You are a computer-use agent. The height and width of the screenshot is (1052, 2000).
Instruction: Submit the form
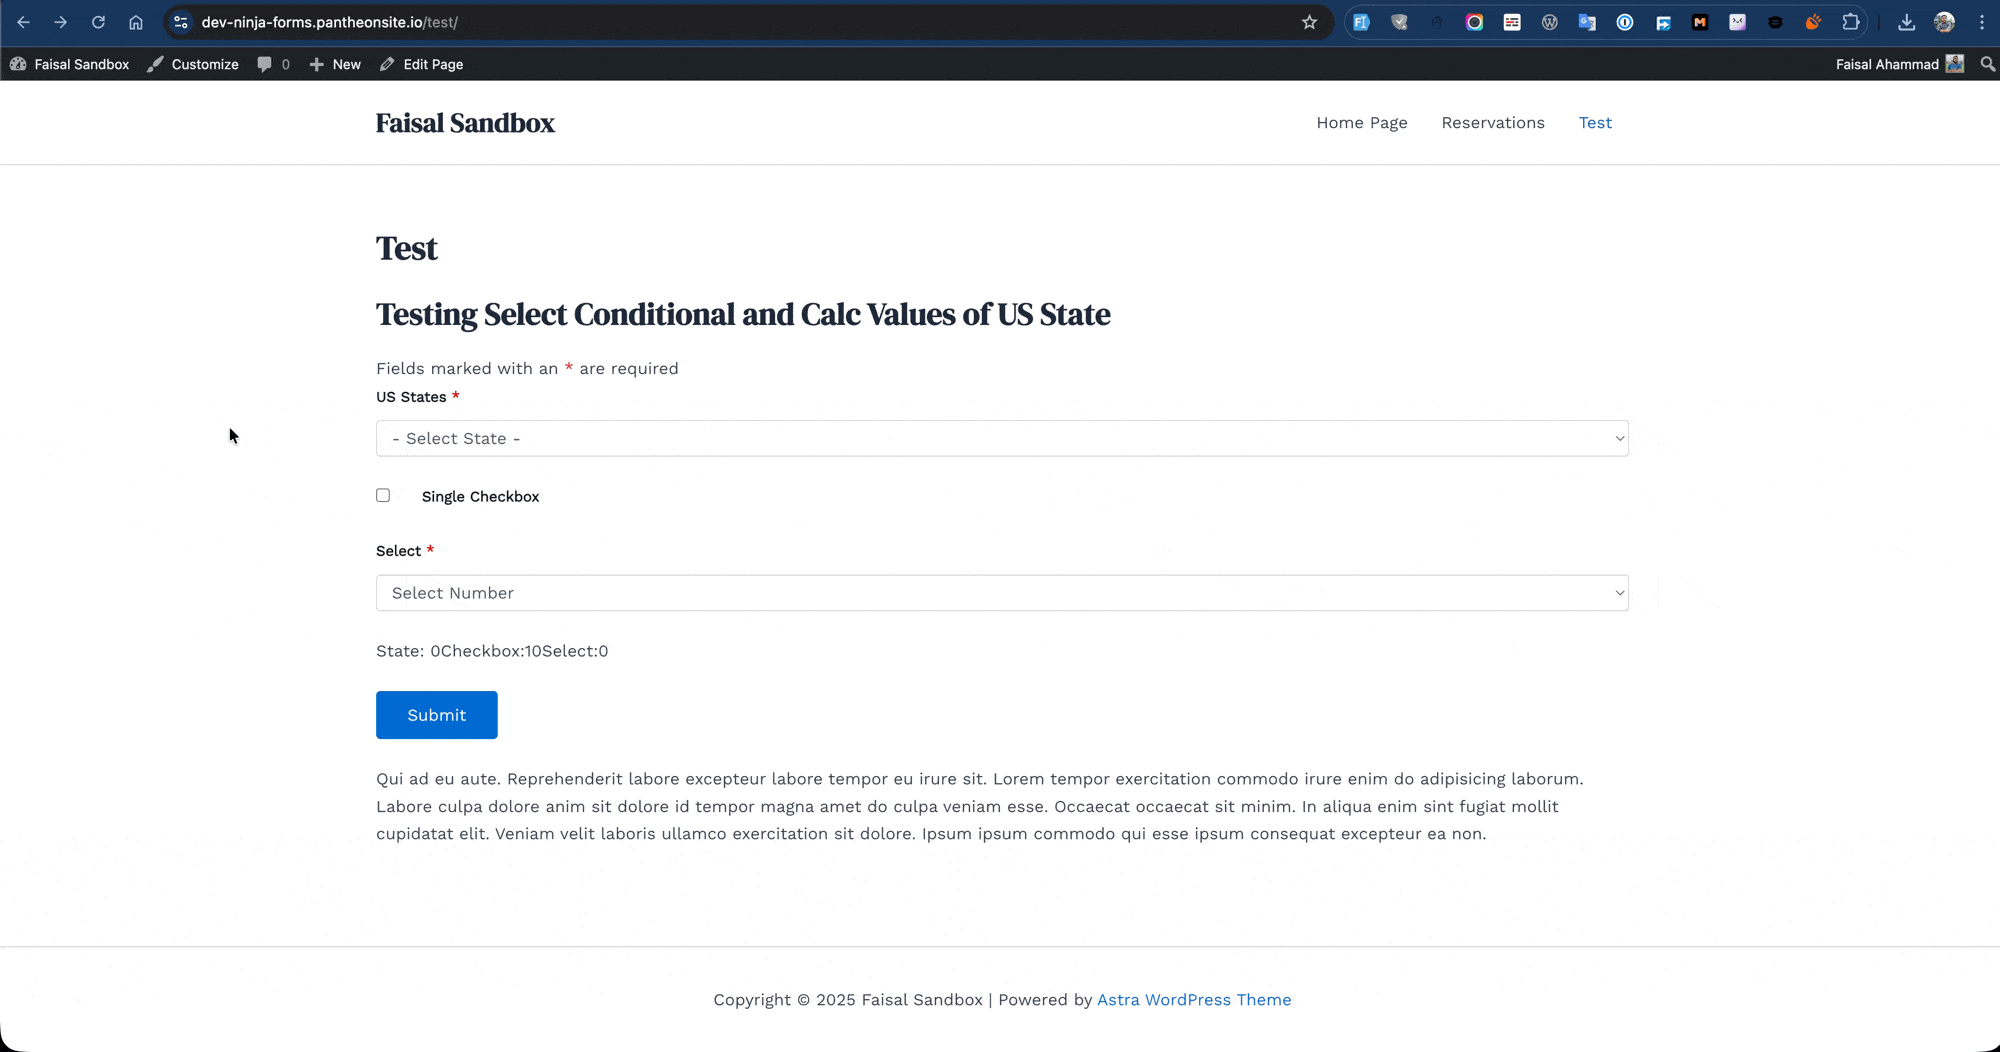point(436,715)
